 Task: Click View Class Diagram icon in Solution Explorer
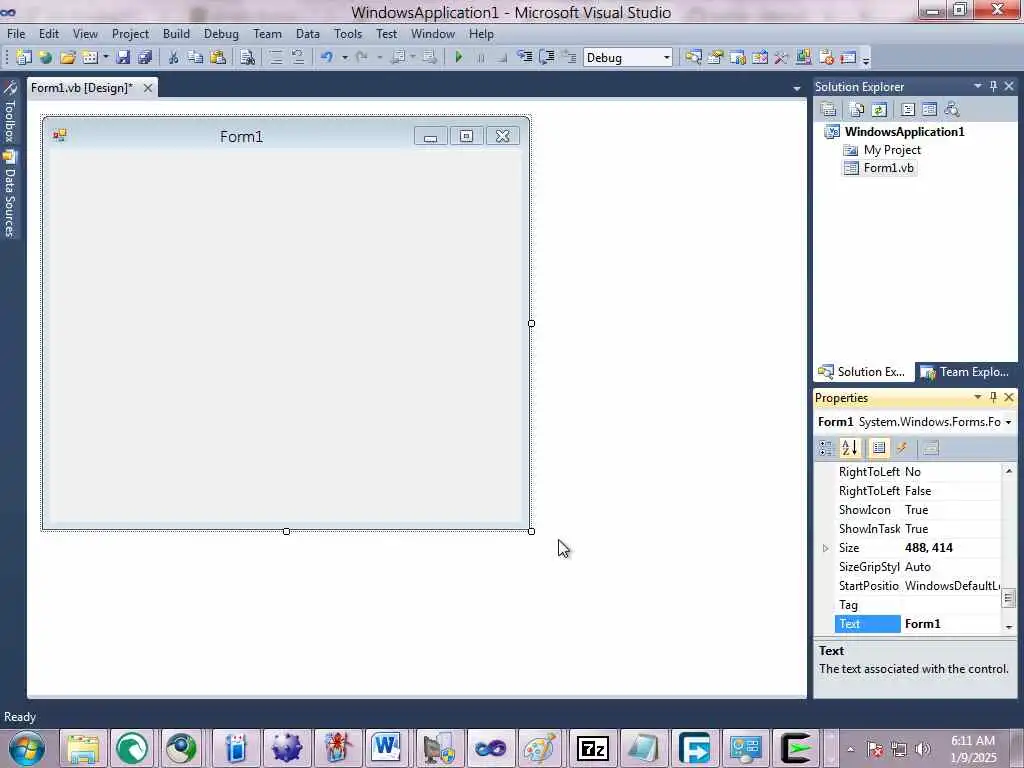952,109
